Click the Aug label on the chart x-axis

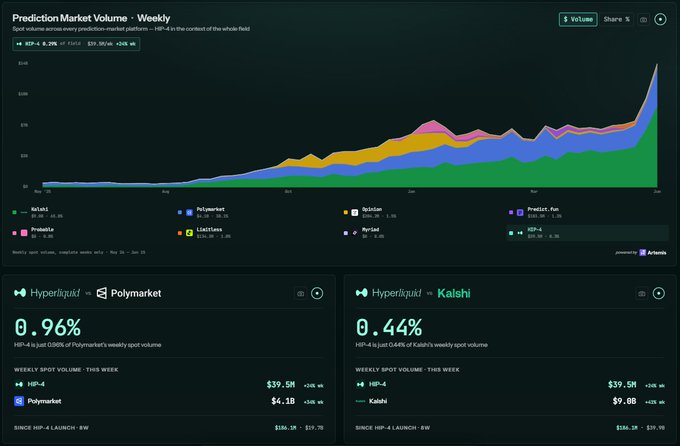(166, 191)
